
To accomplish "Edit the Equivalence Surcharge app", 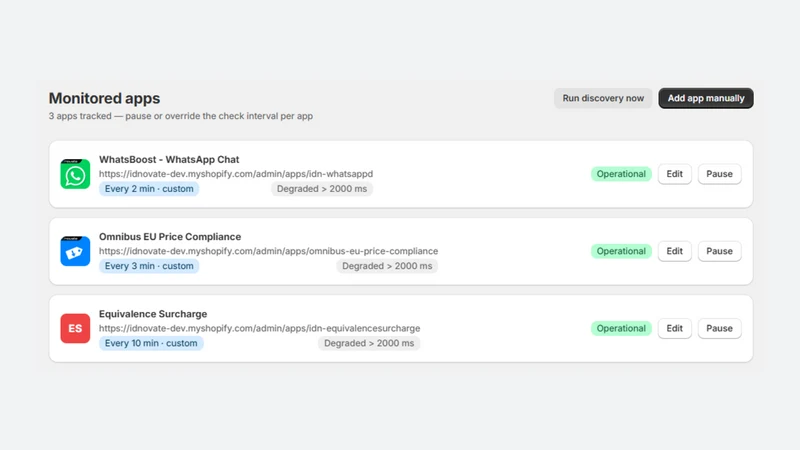I will coord(674,328).
